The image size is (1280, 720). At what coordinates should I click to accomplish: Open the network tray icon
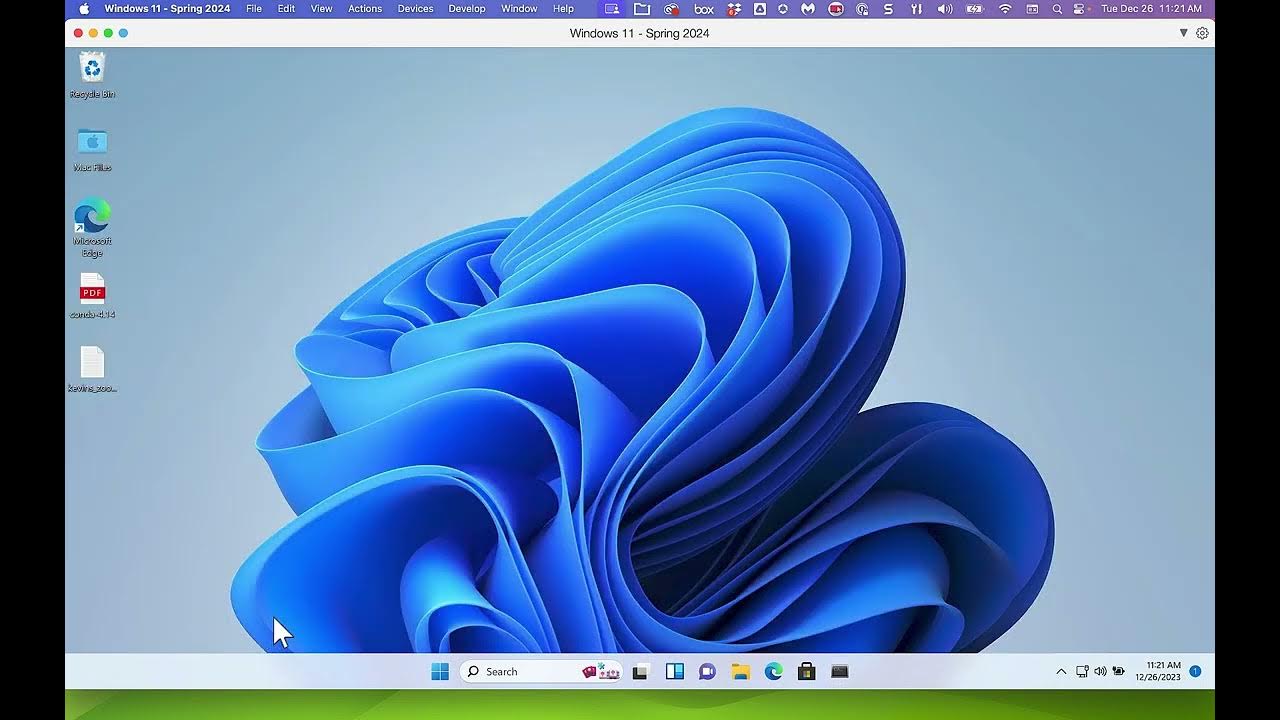[x=1082, y=672]
